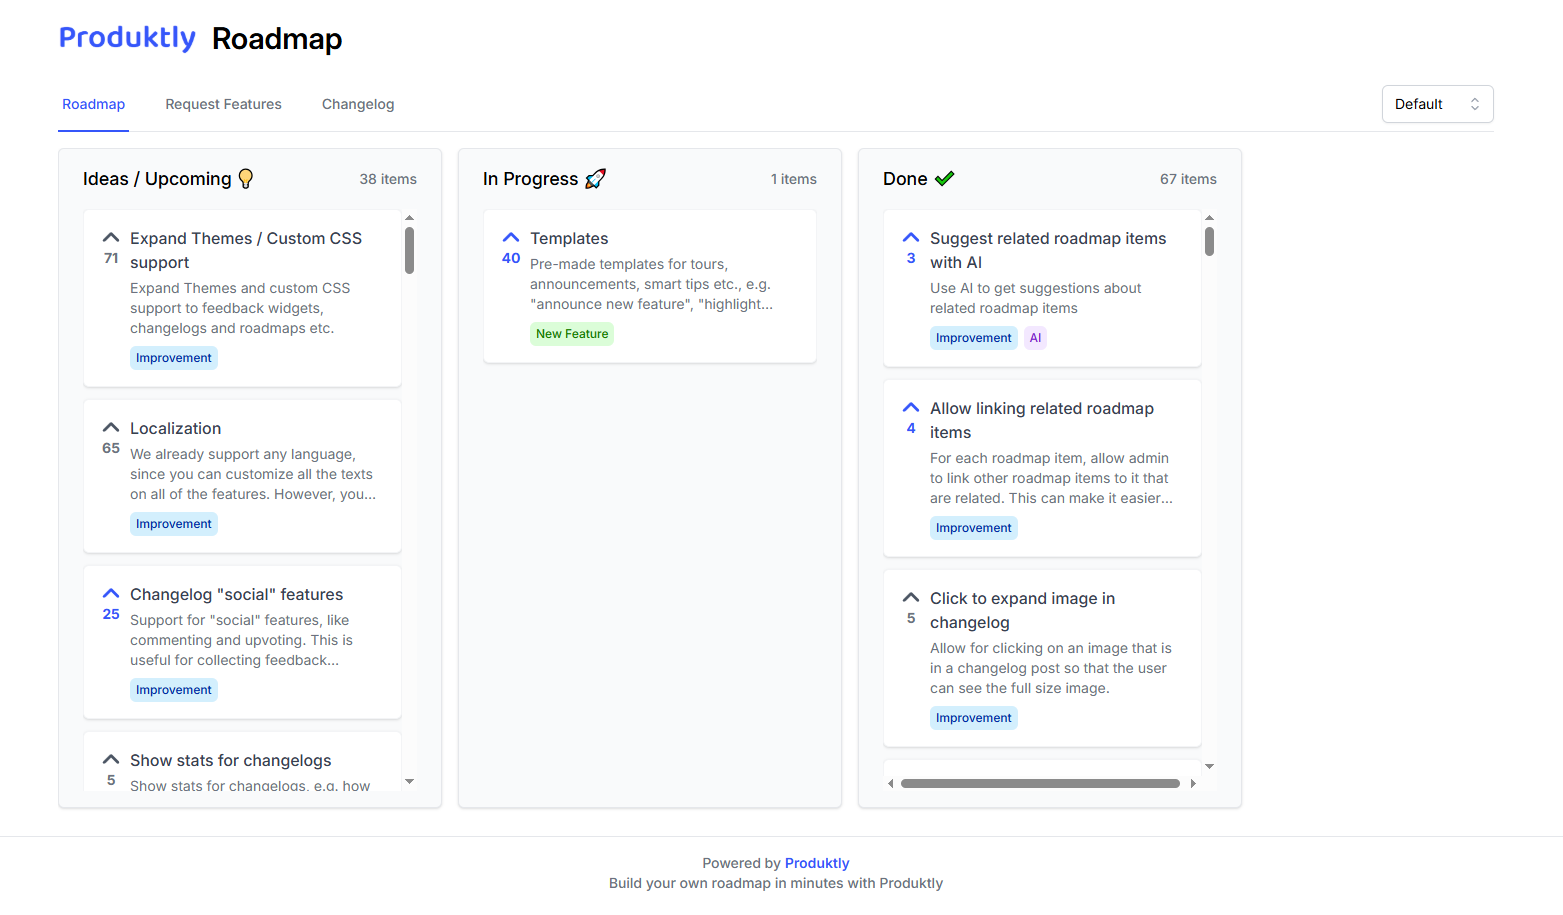Upvote Click to expand image in changelog
Image resolution: width=1563 pixels, height=915 pixels.
pyautogui.click(x=911, y=599)
